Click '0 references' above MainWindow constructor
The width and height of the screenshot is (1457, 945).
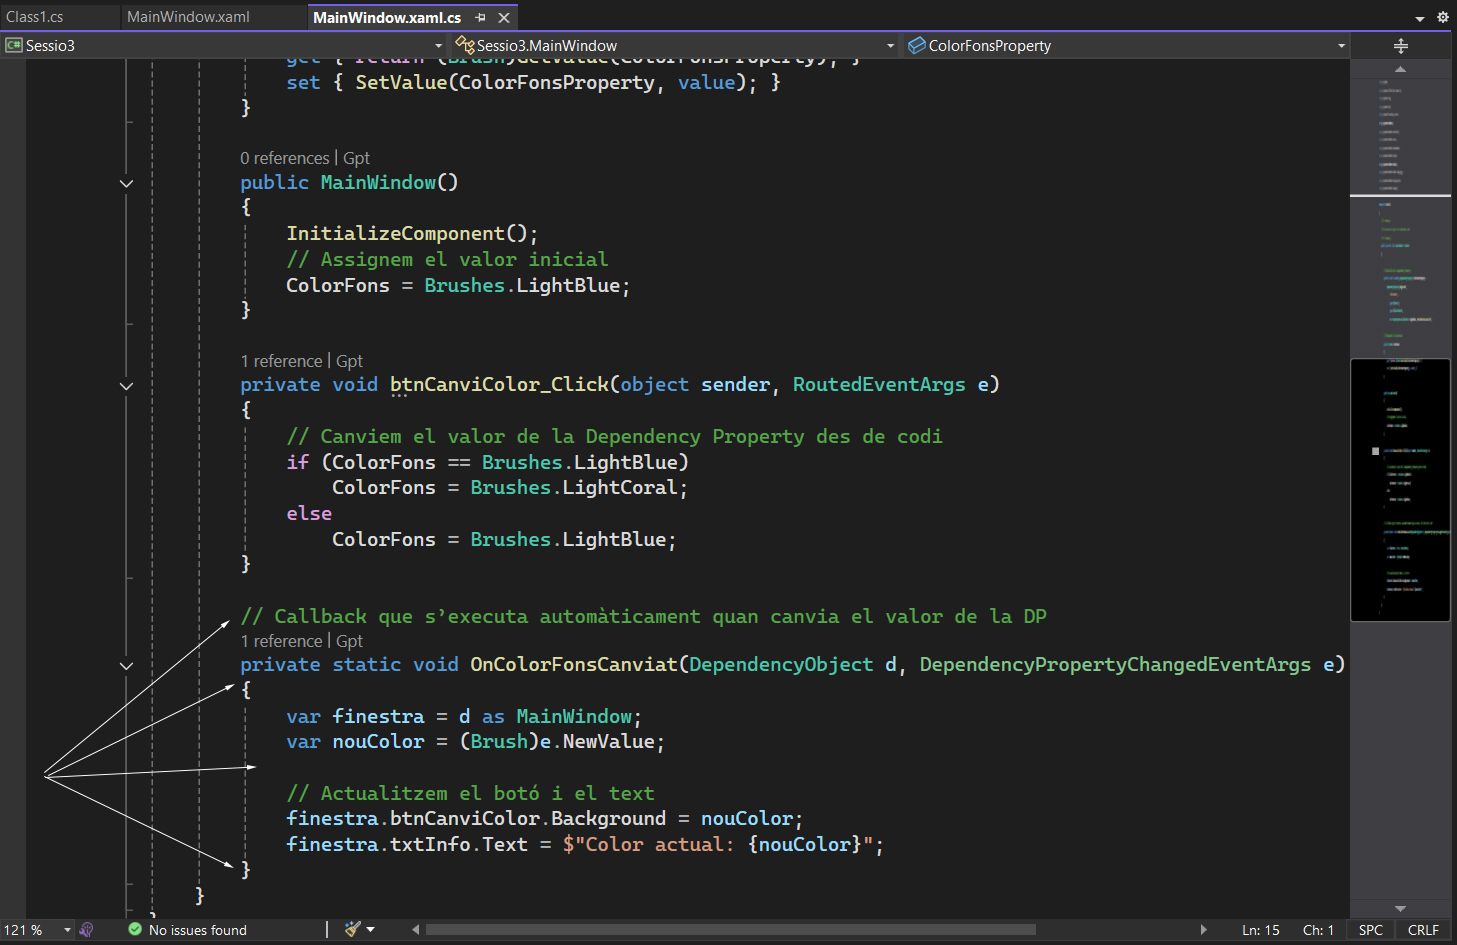point(284,158)
